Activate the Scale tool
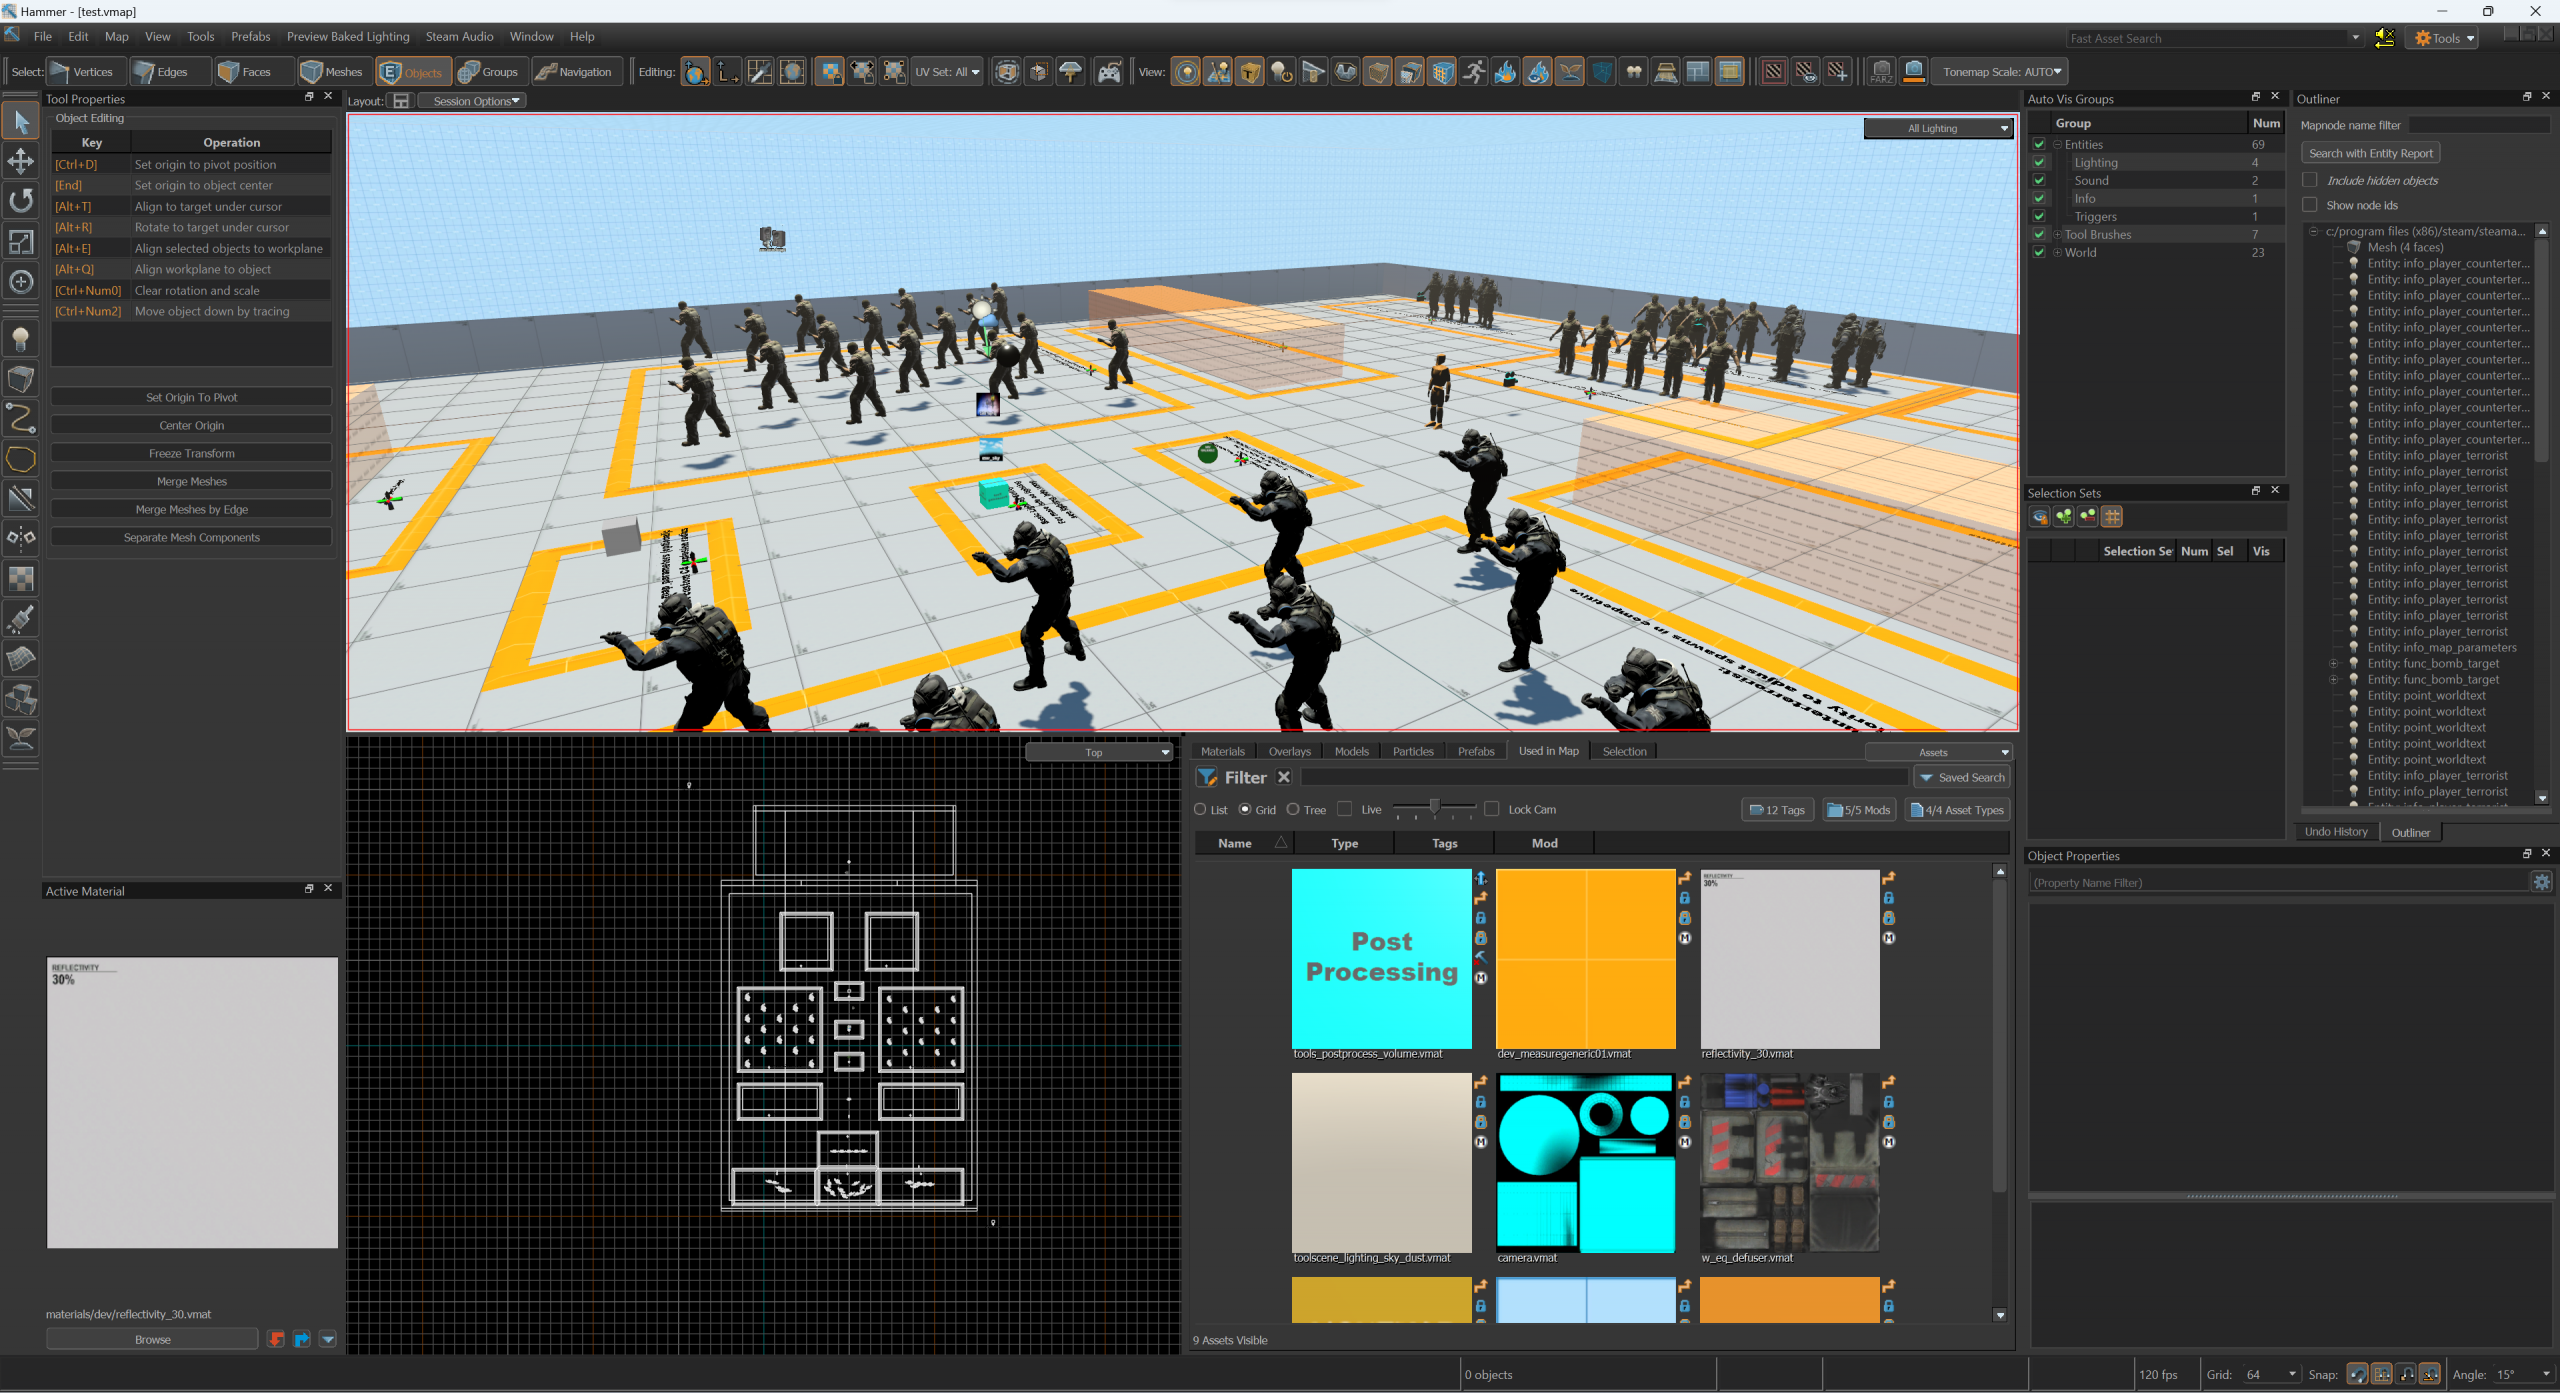2560x1393 pixels. [x=21, y=242]
